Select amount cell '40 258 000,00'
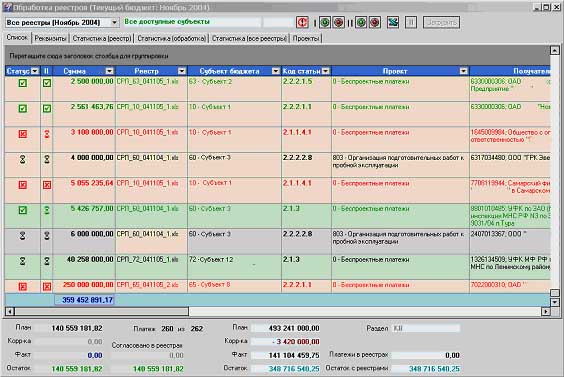 coord(84,267)
